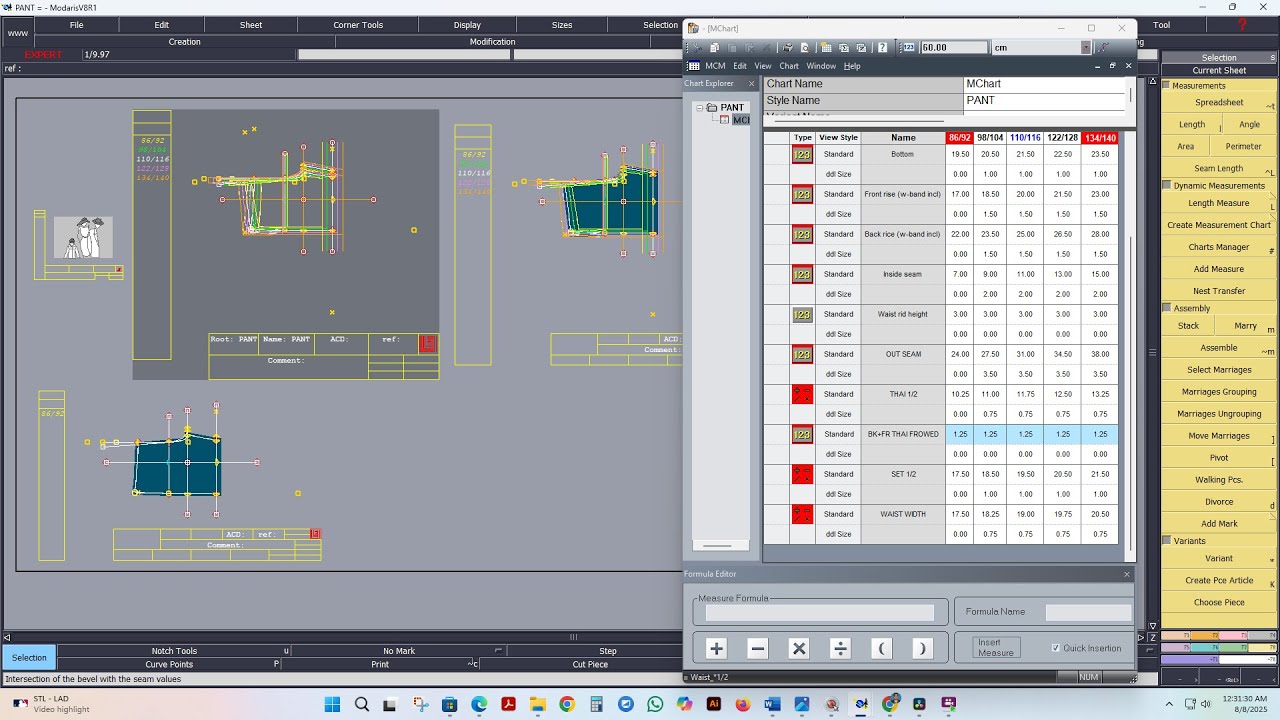
Task: Toggle the Assembly section checkbox
Action: click(x=1166, y=309)
